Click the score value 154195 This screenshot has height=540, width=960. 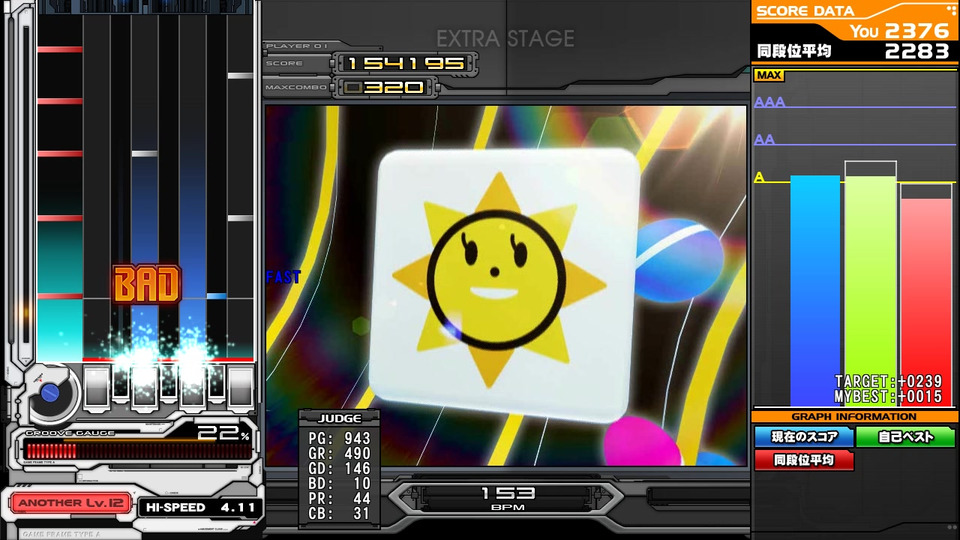(405, 63)
